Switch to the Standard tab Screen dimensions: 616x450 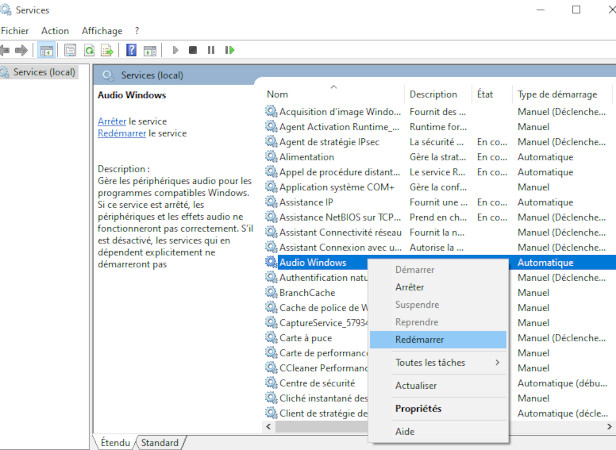click(160, 443)
